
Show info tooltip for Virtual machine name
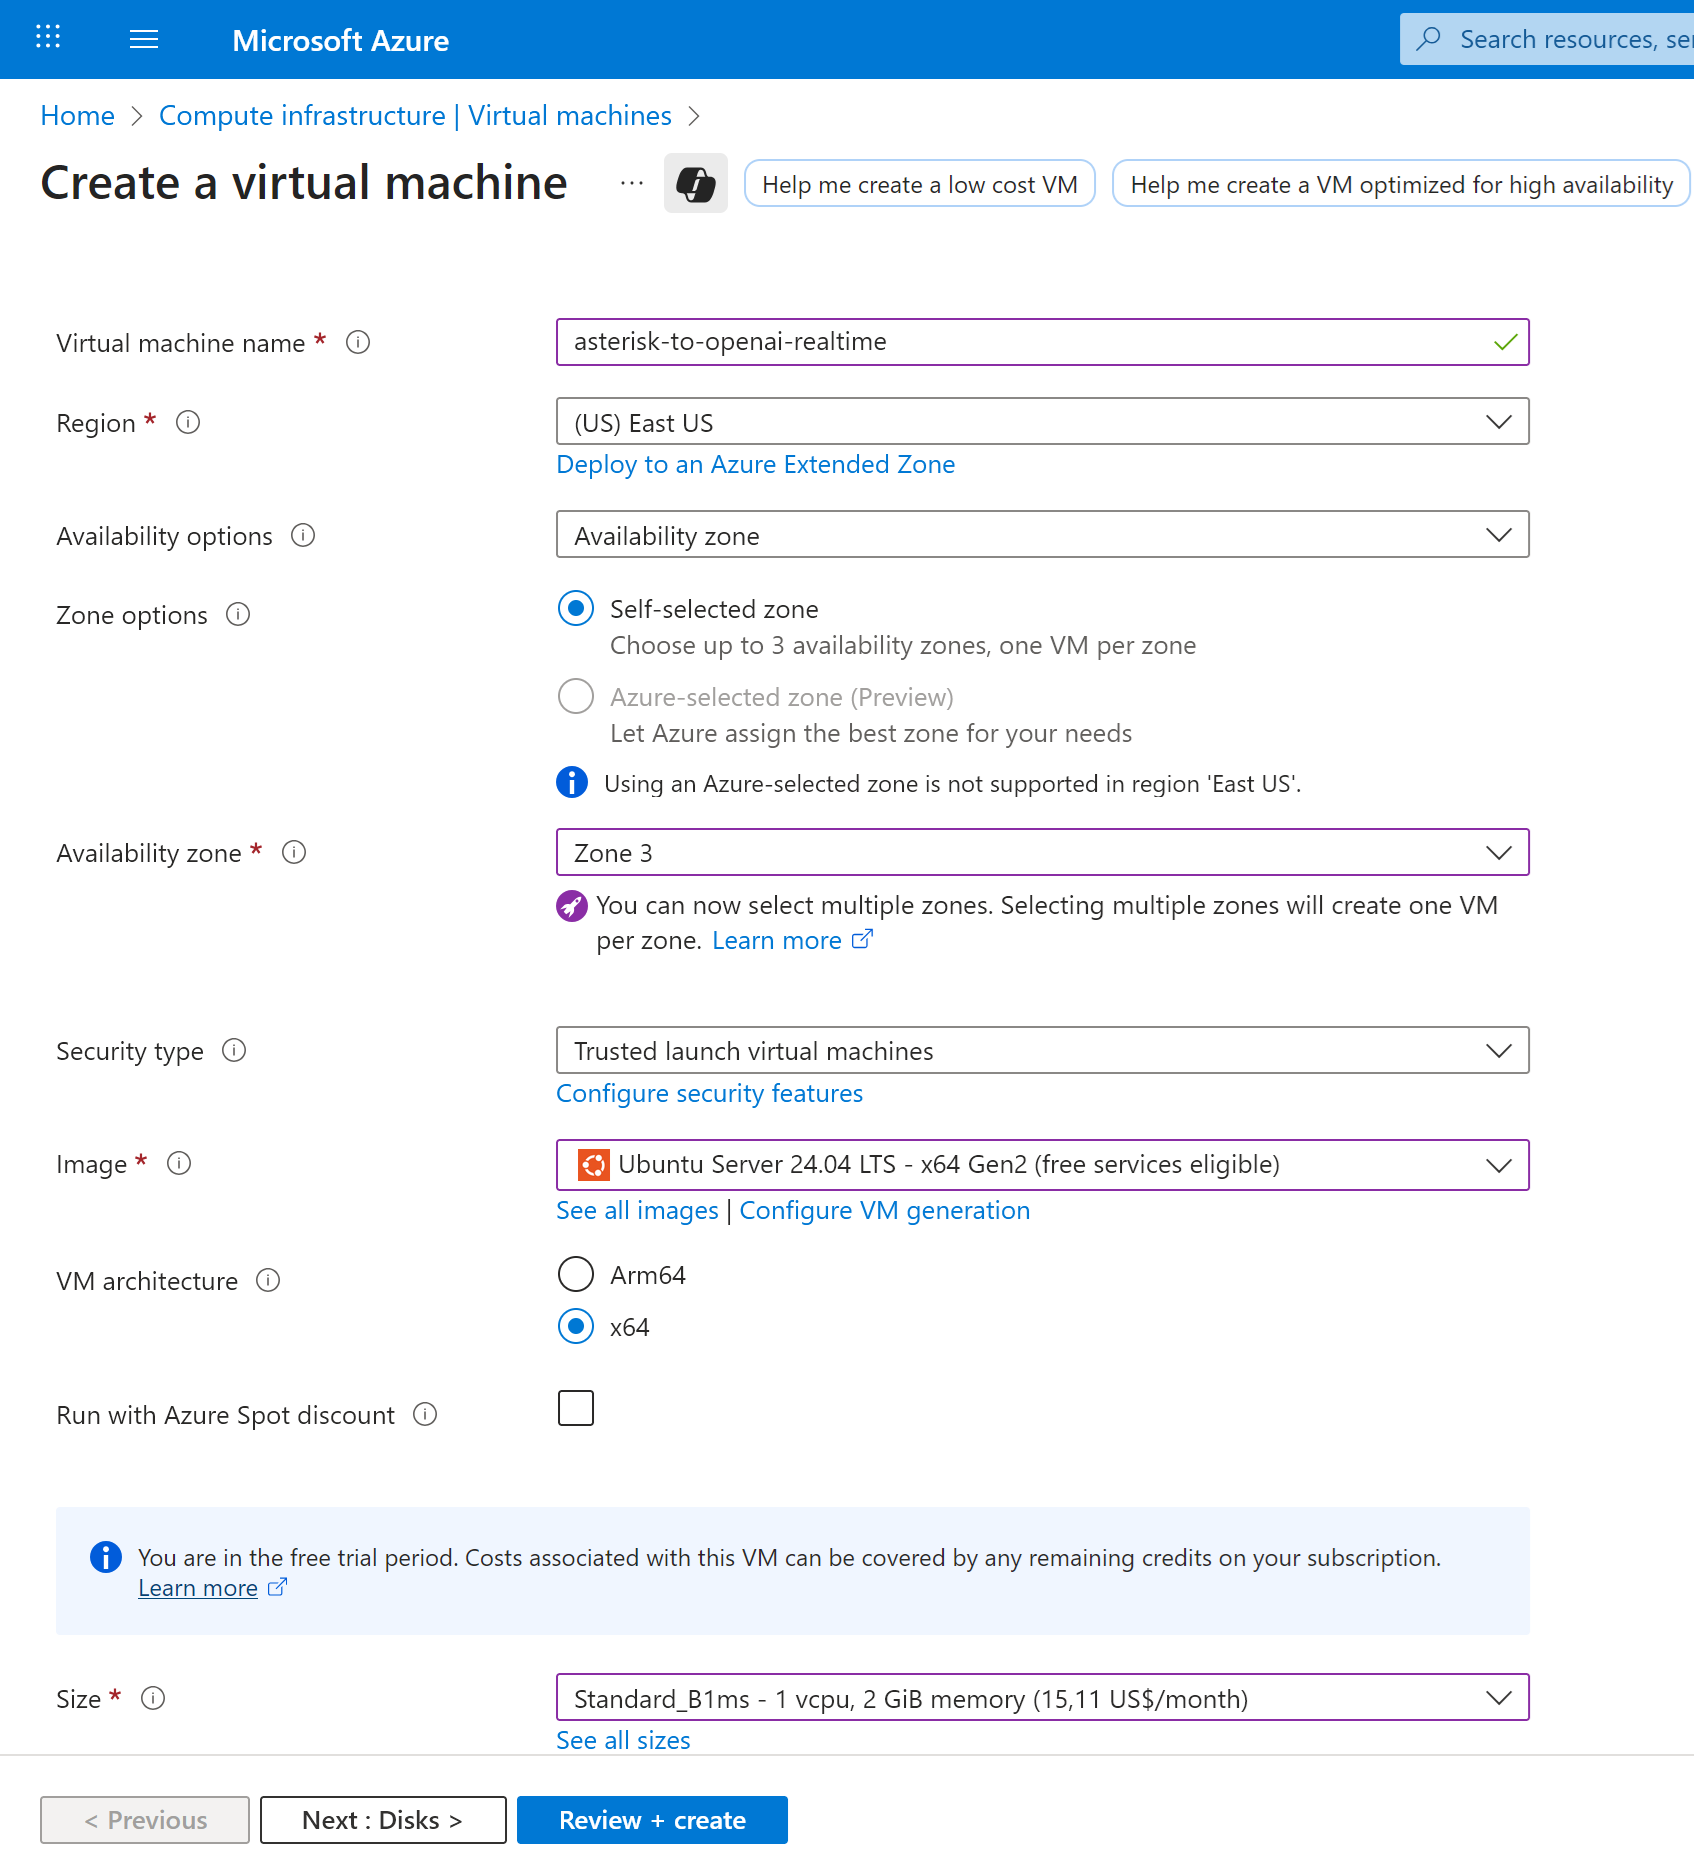pos(358,343)
